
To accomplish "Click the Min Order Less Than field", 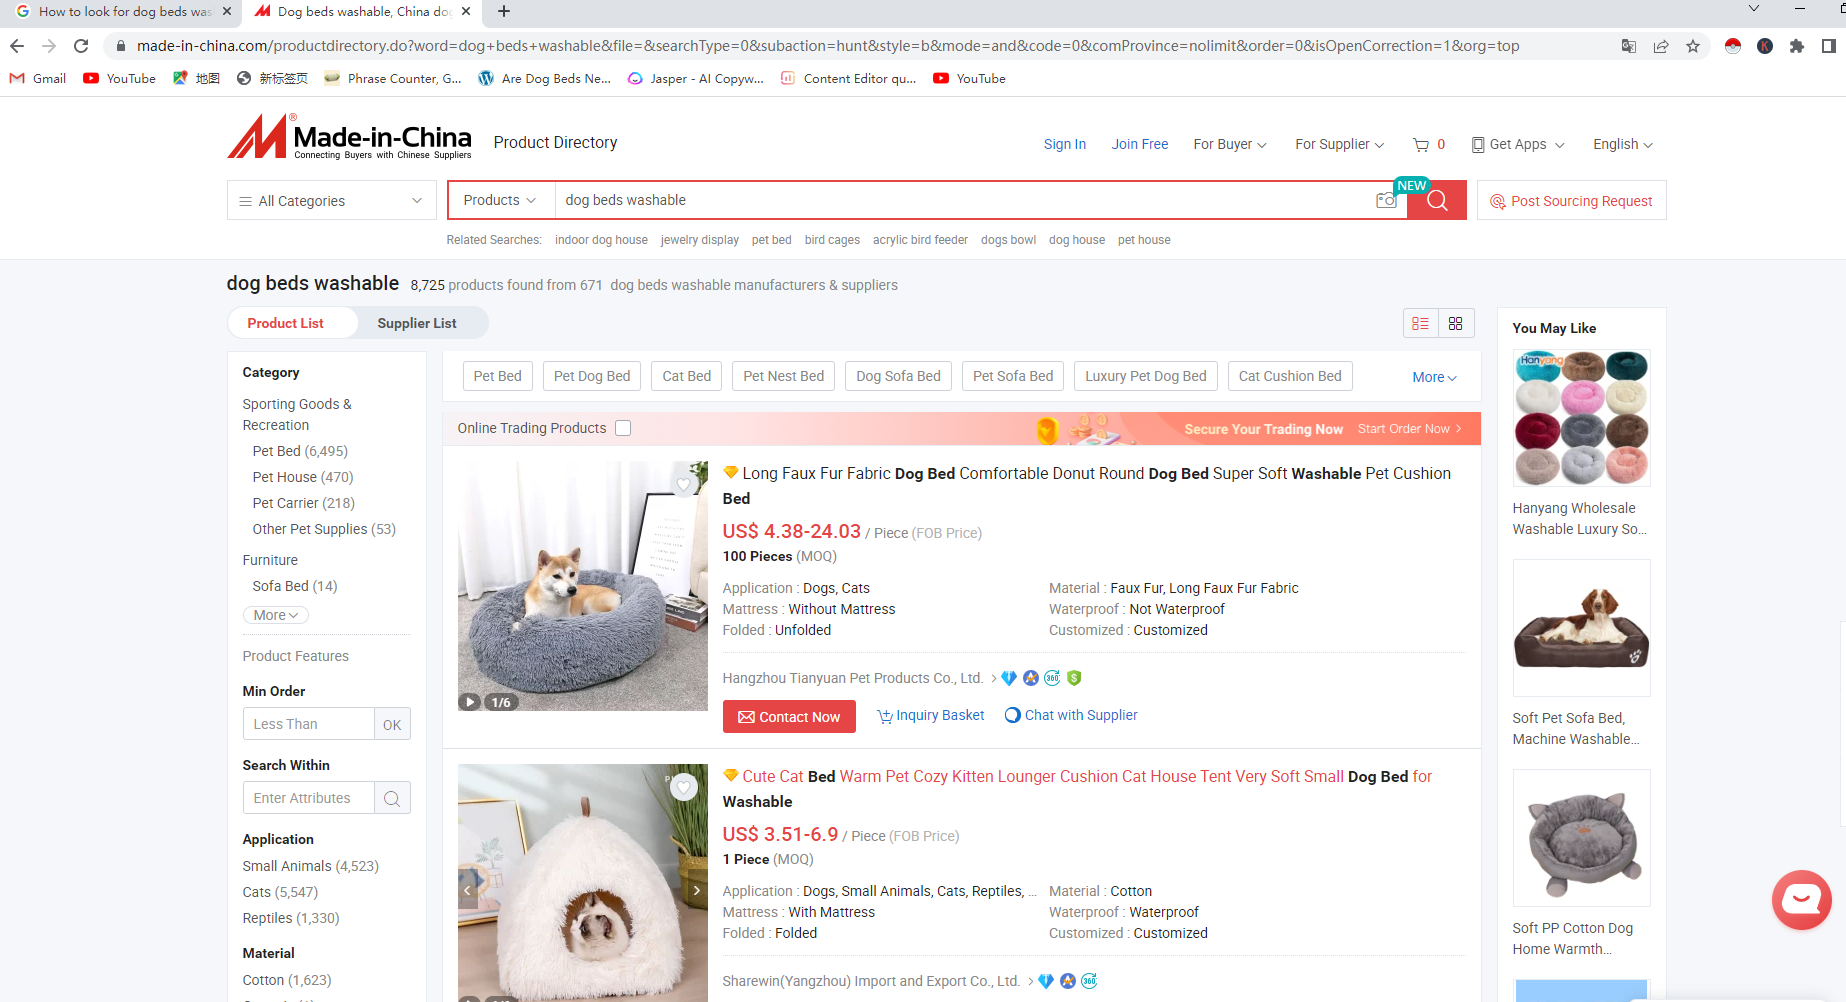I will coord(308,724).
